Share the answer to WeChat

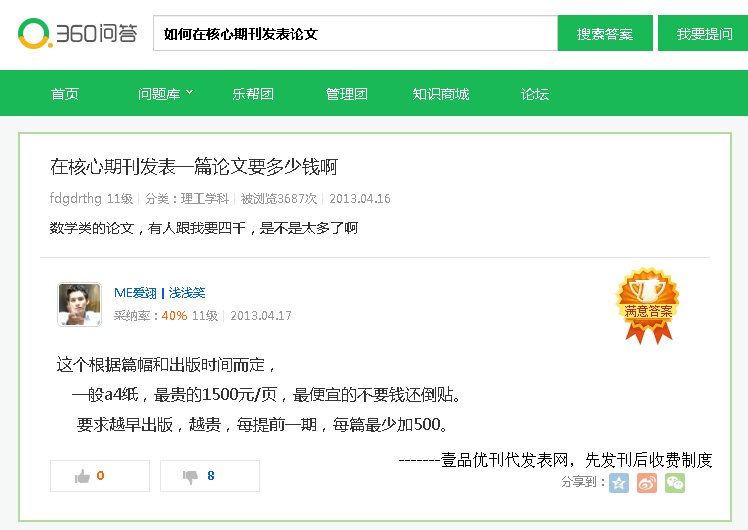point(675,483)
